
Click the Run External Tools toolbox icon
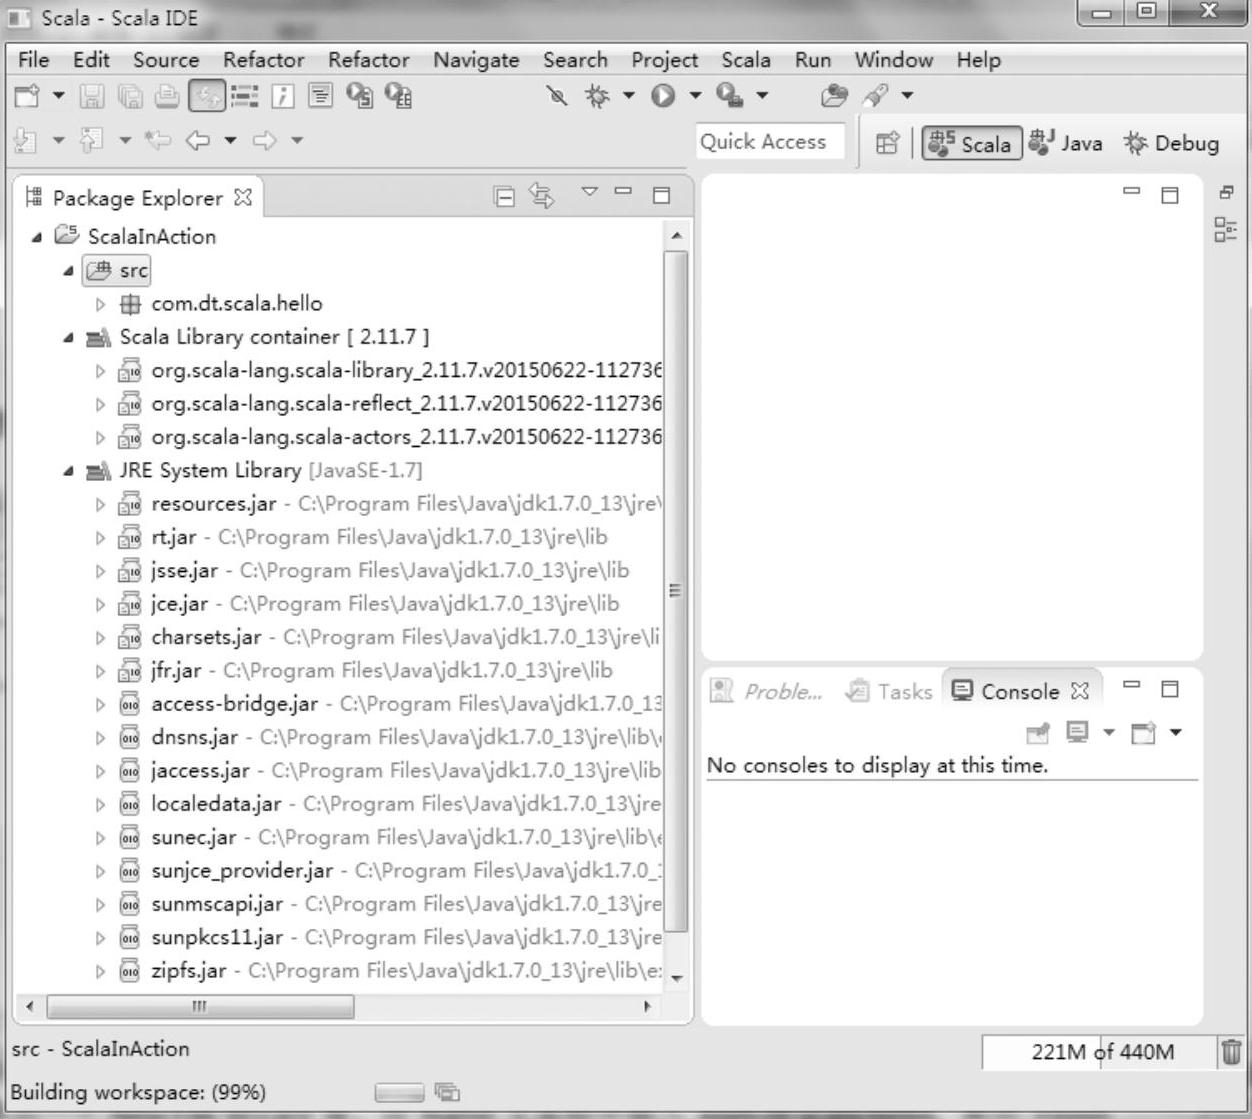tap(730, 95)
